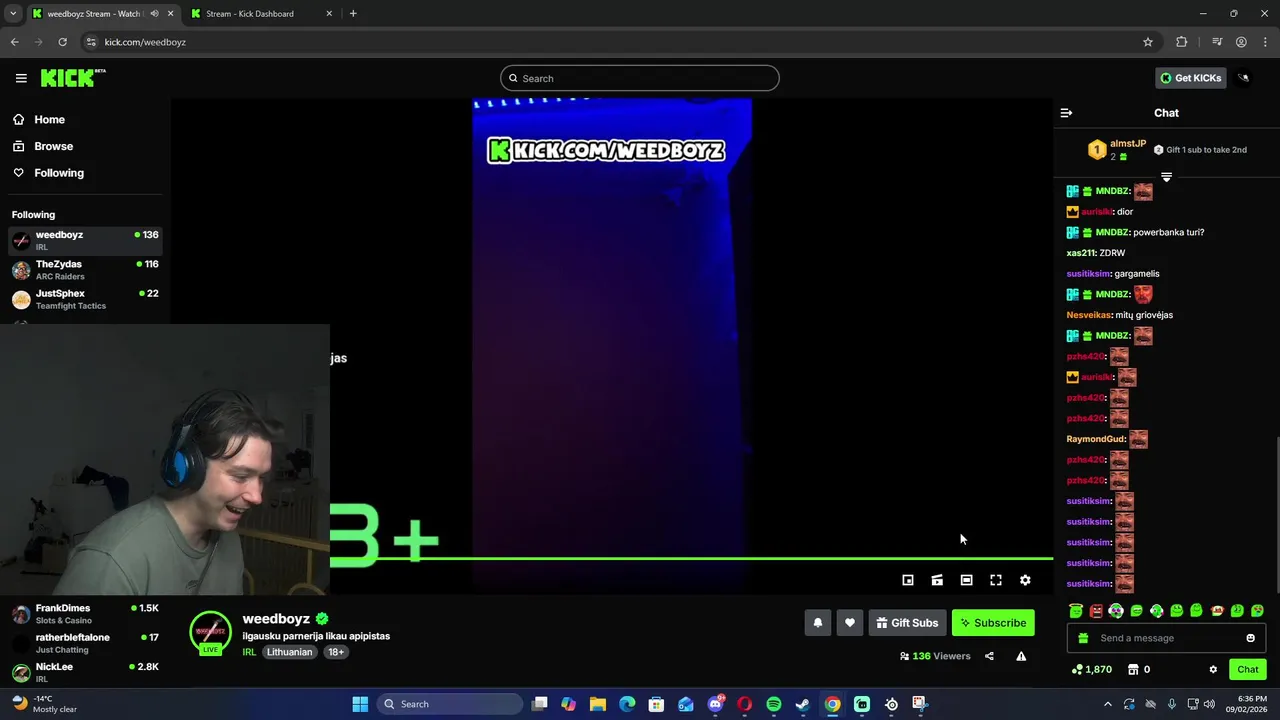The height and width of the screenshot is (720, 1280).
Task: Click the Get KICKs button
Action: pyautogui.click(x=1190, y=78)
